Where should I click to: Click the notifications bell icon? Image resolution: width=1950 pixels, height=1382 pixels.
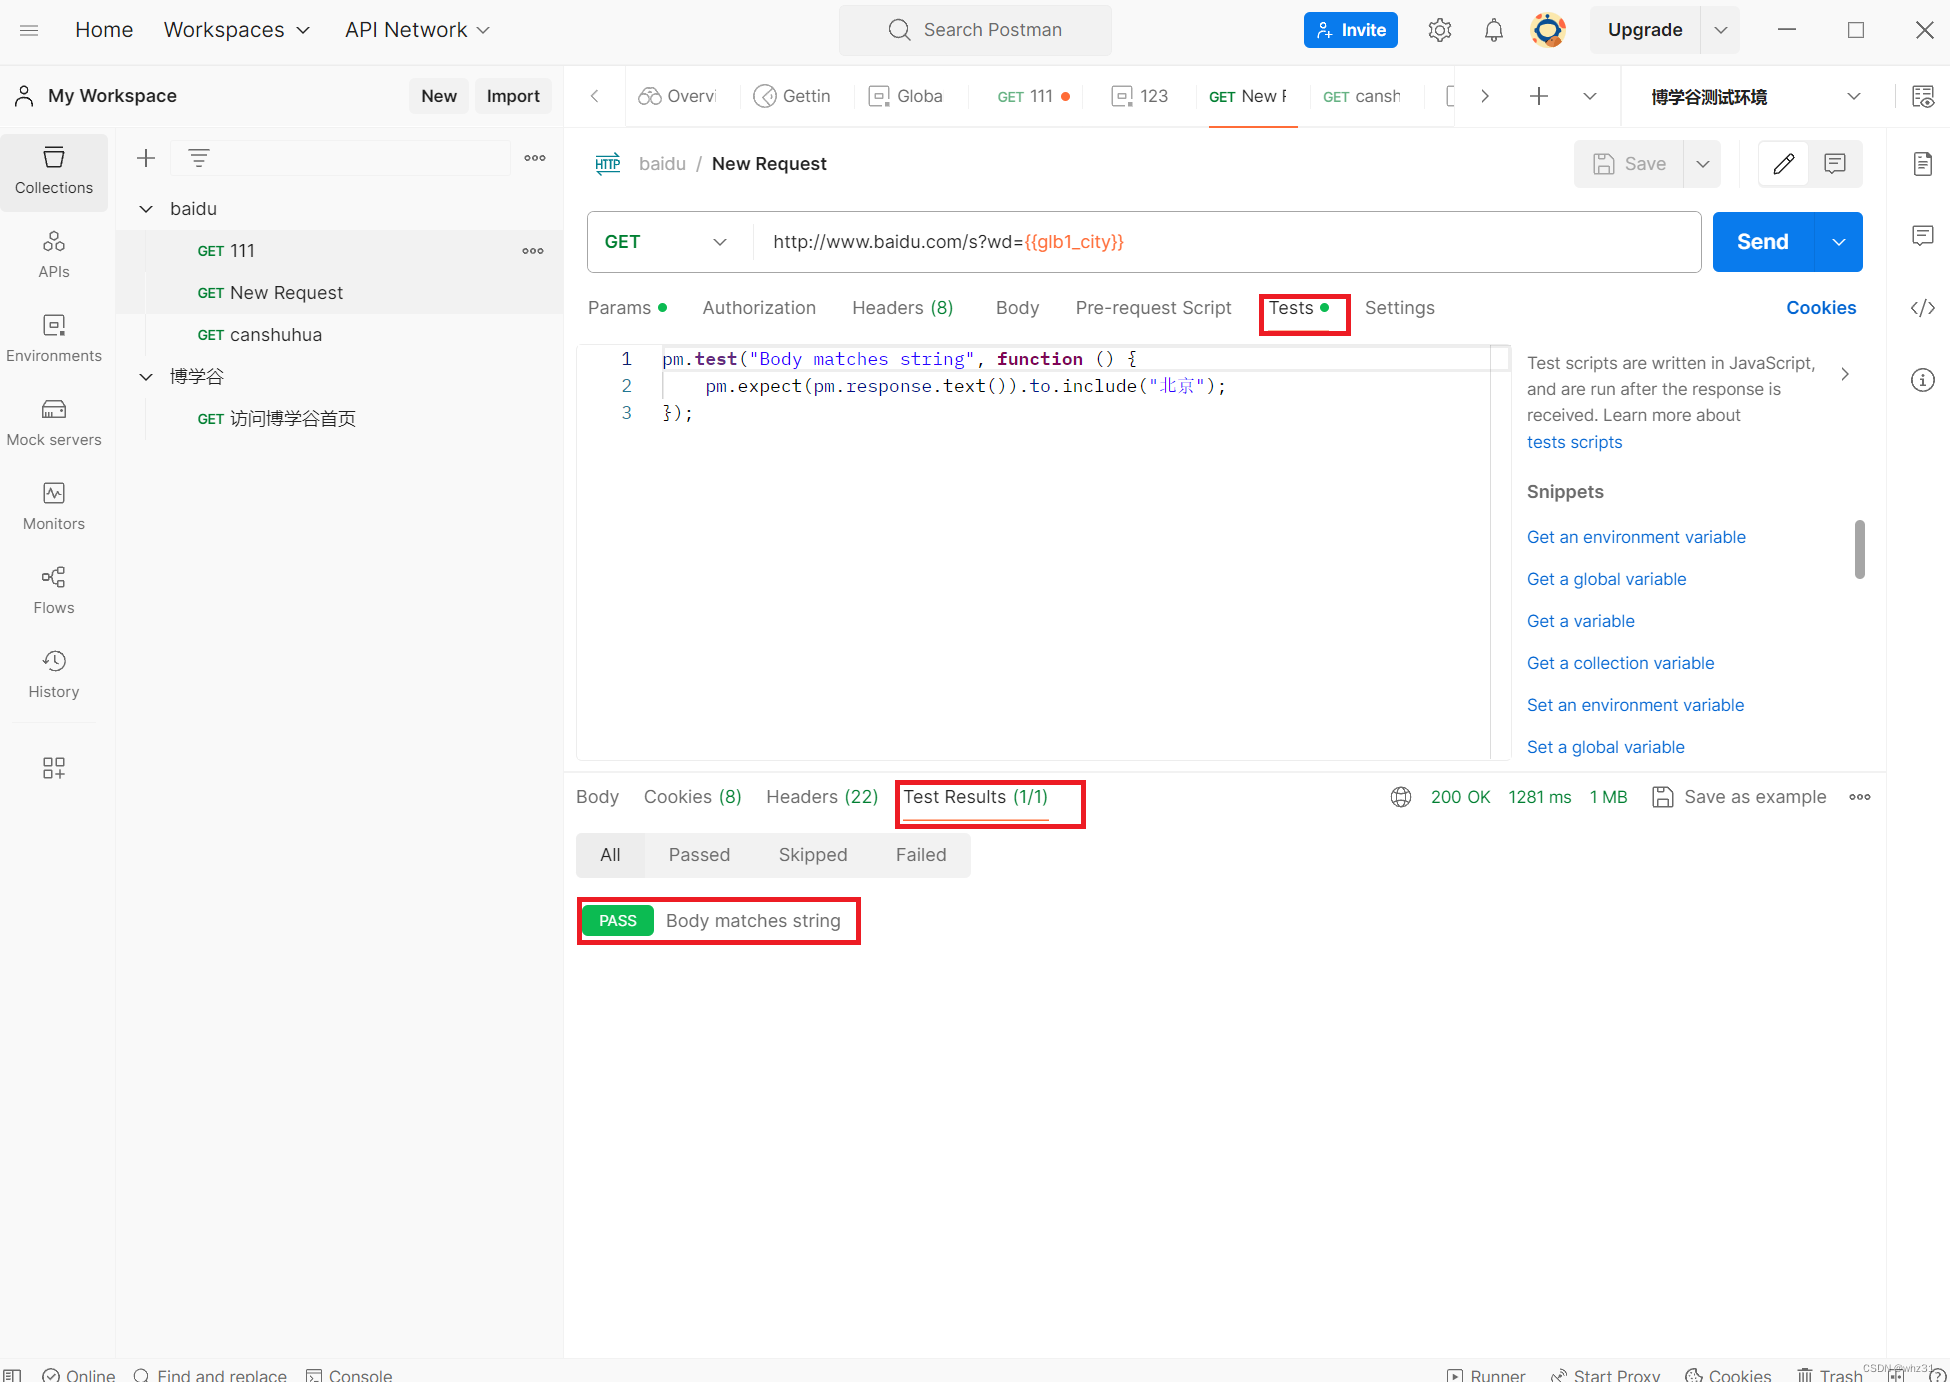point(1493,30)
